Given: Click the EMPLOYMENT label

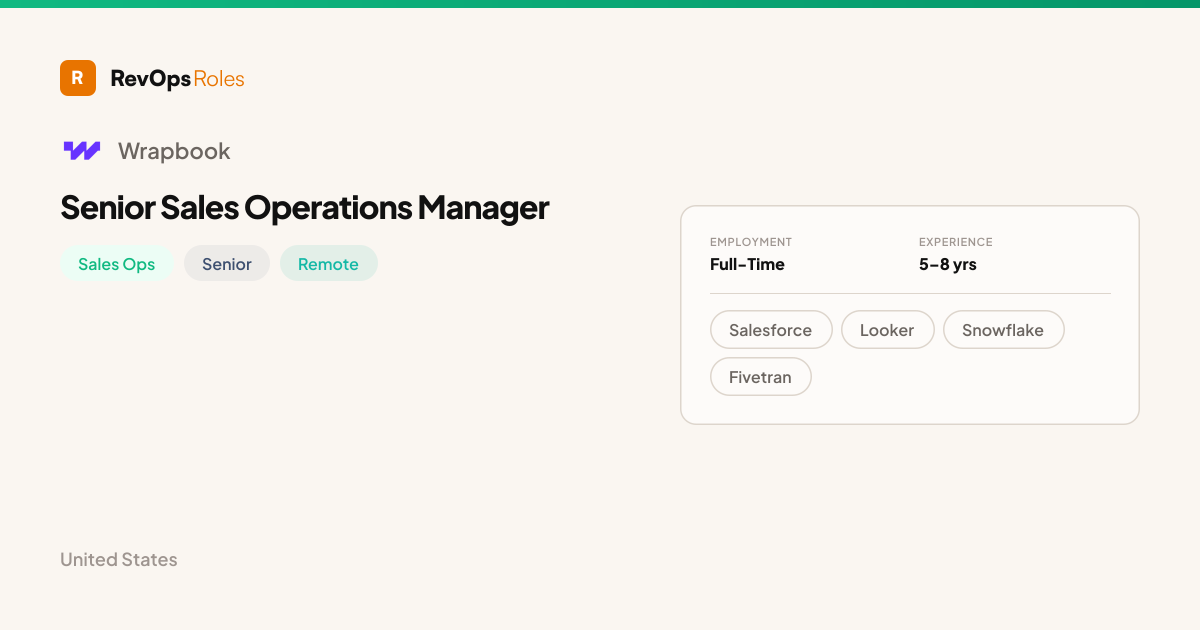Looking at the screenshot, I should pos(751,242).
